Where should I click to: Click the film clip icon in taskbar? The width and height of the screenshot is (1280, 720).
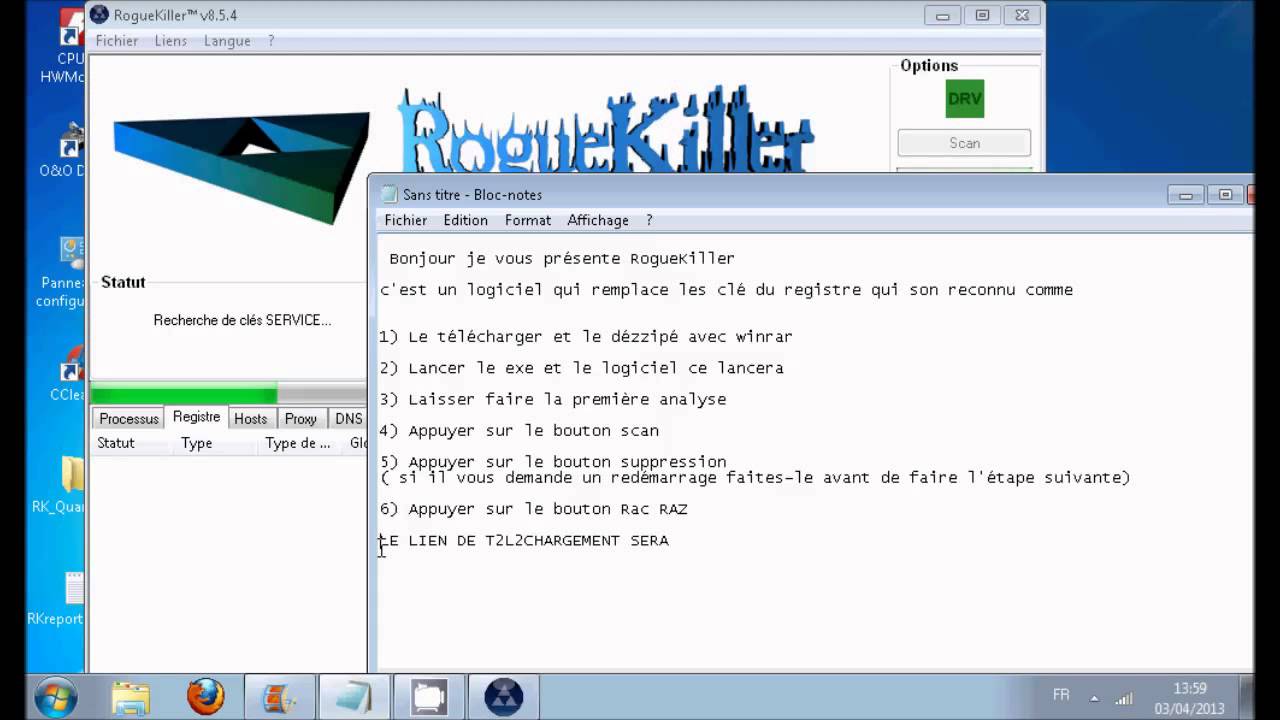pyautogui.click(x=279, y=696)
